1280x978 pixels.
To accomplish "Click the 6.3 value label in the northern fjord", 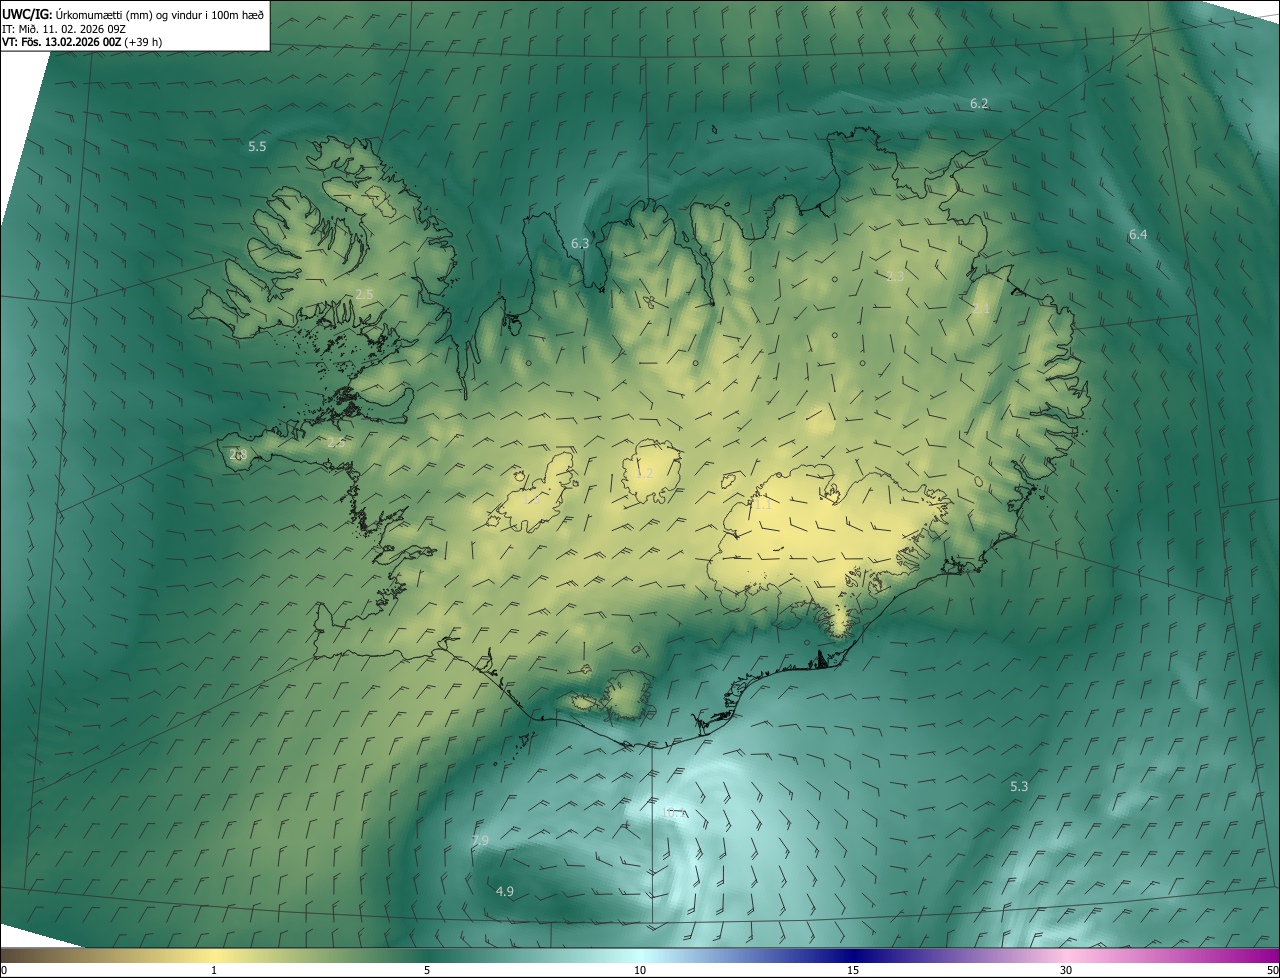I will 580,244.
